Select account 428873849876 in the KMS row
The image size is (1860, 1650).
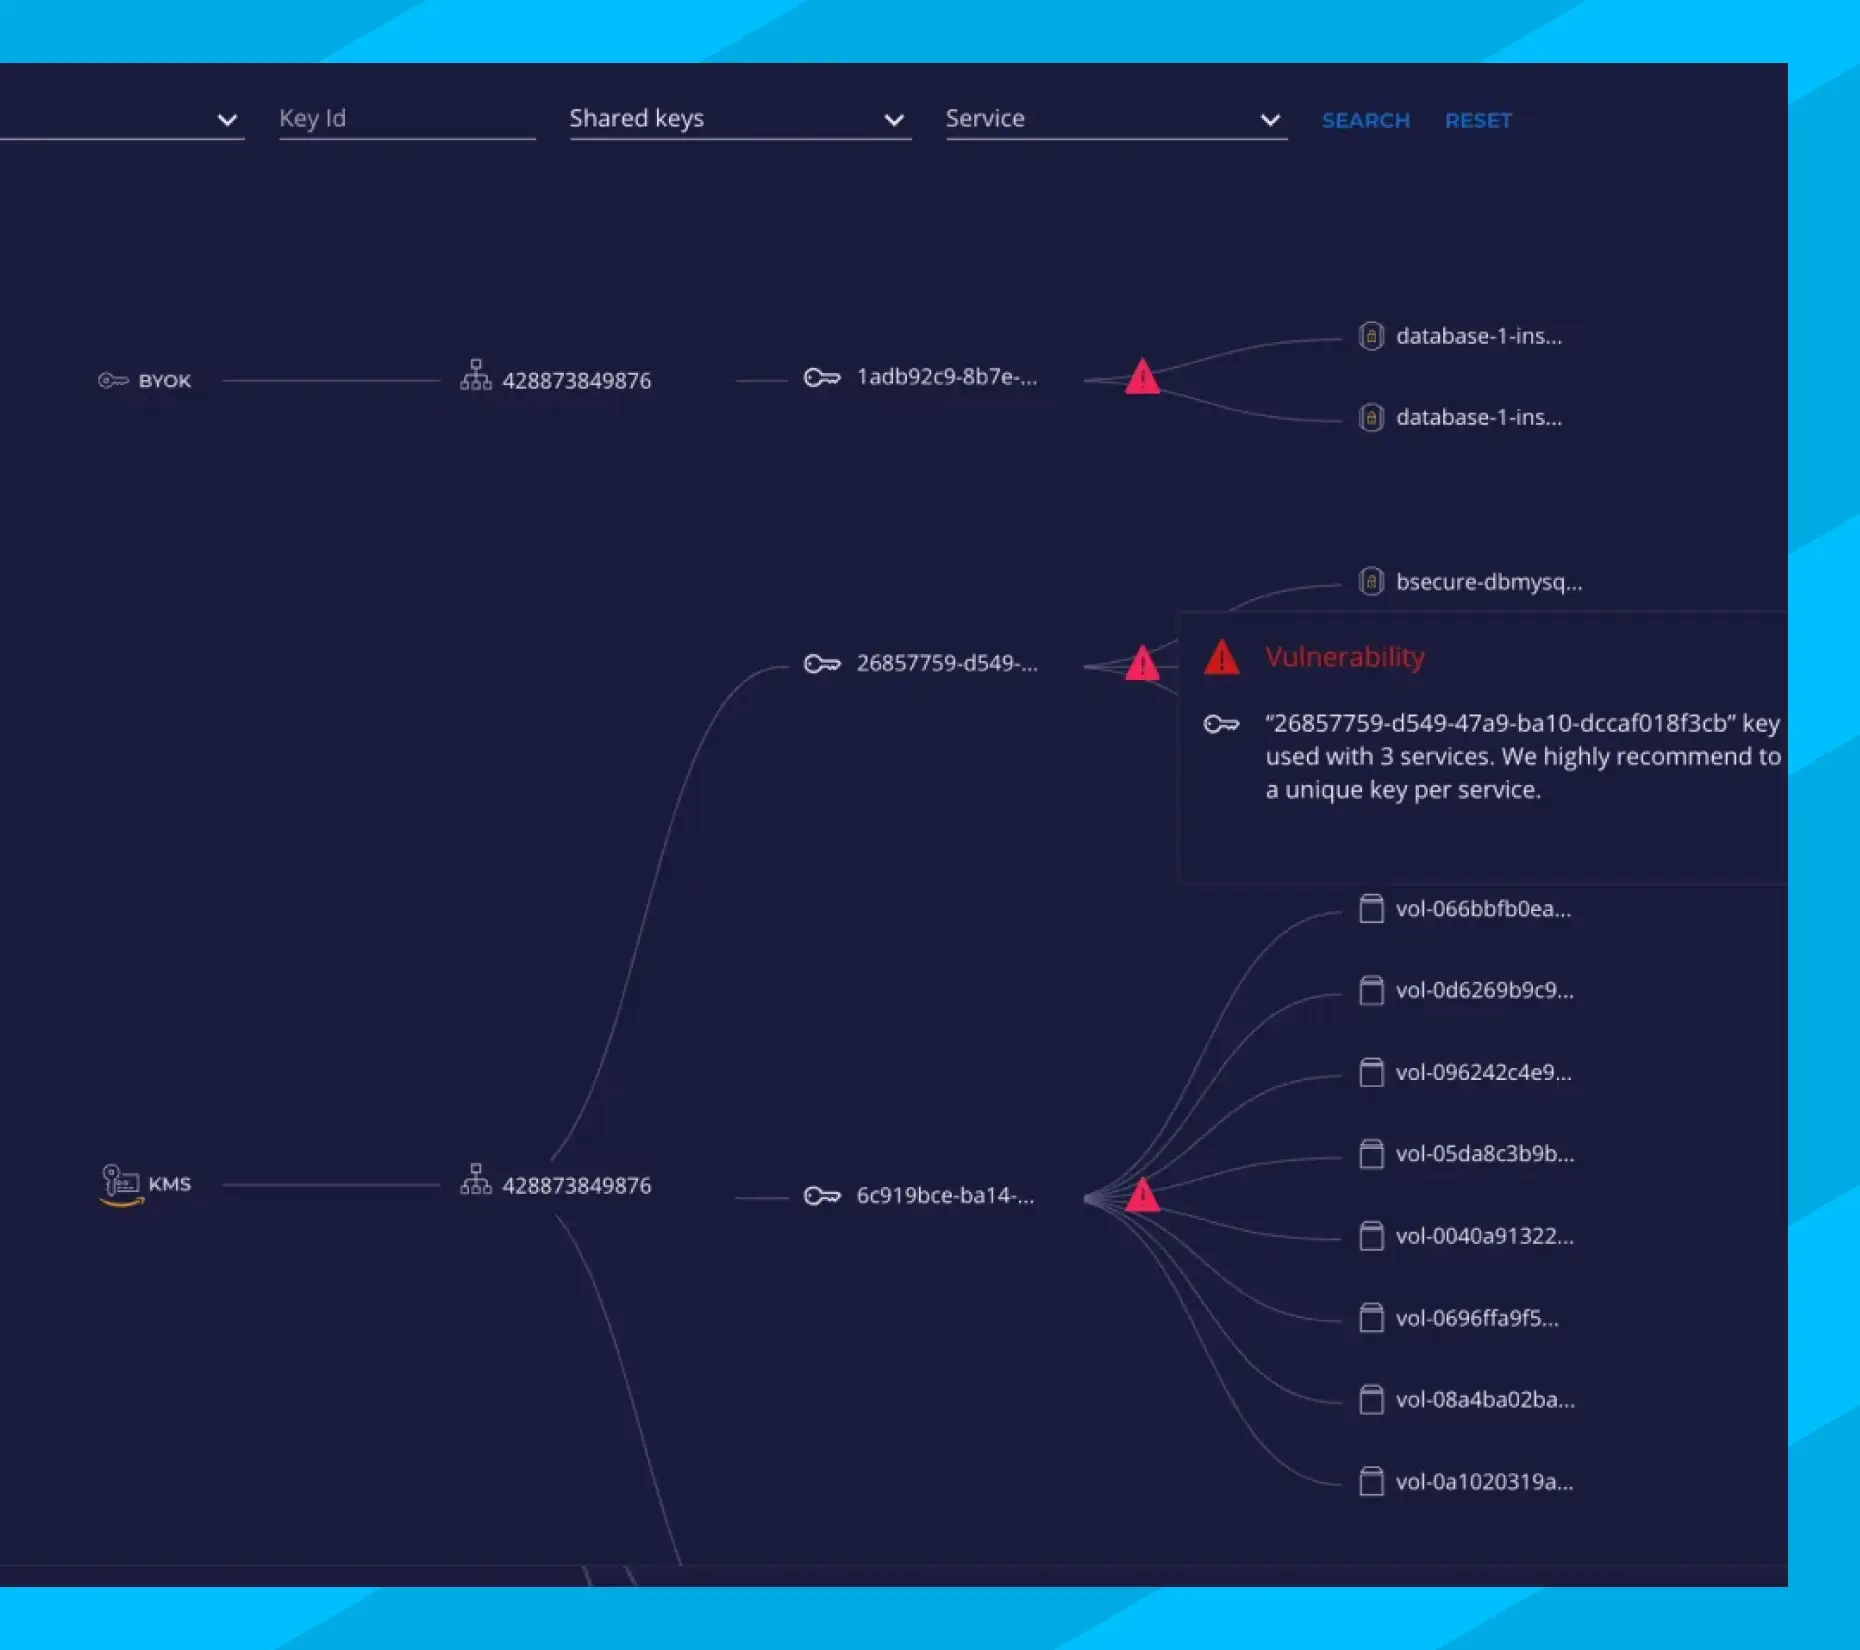click(x=576, y=1185)
